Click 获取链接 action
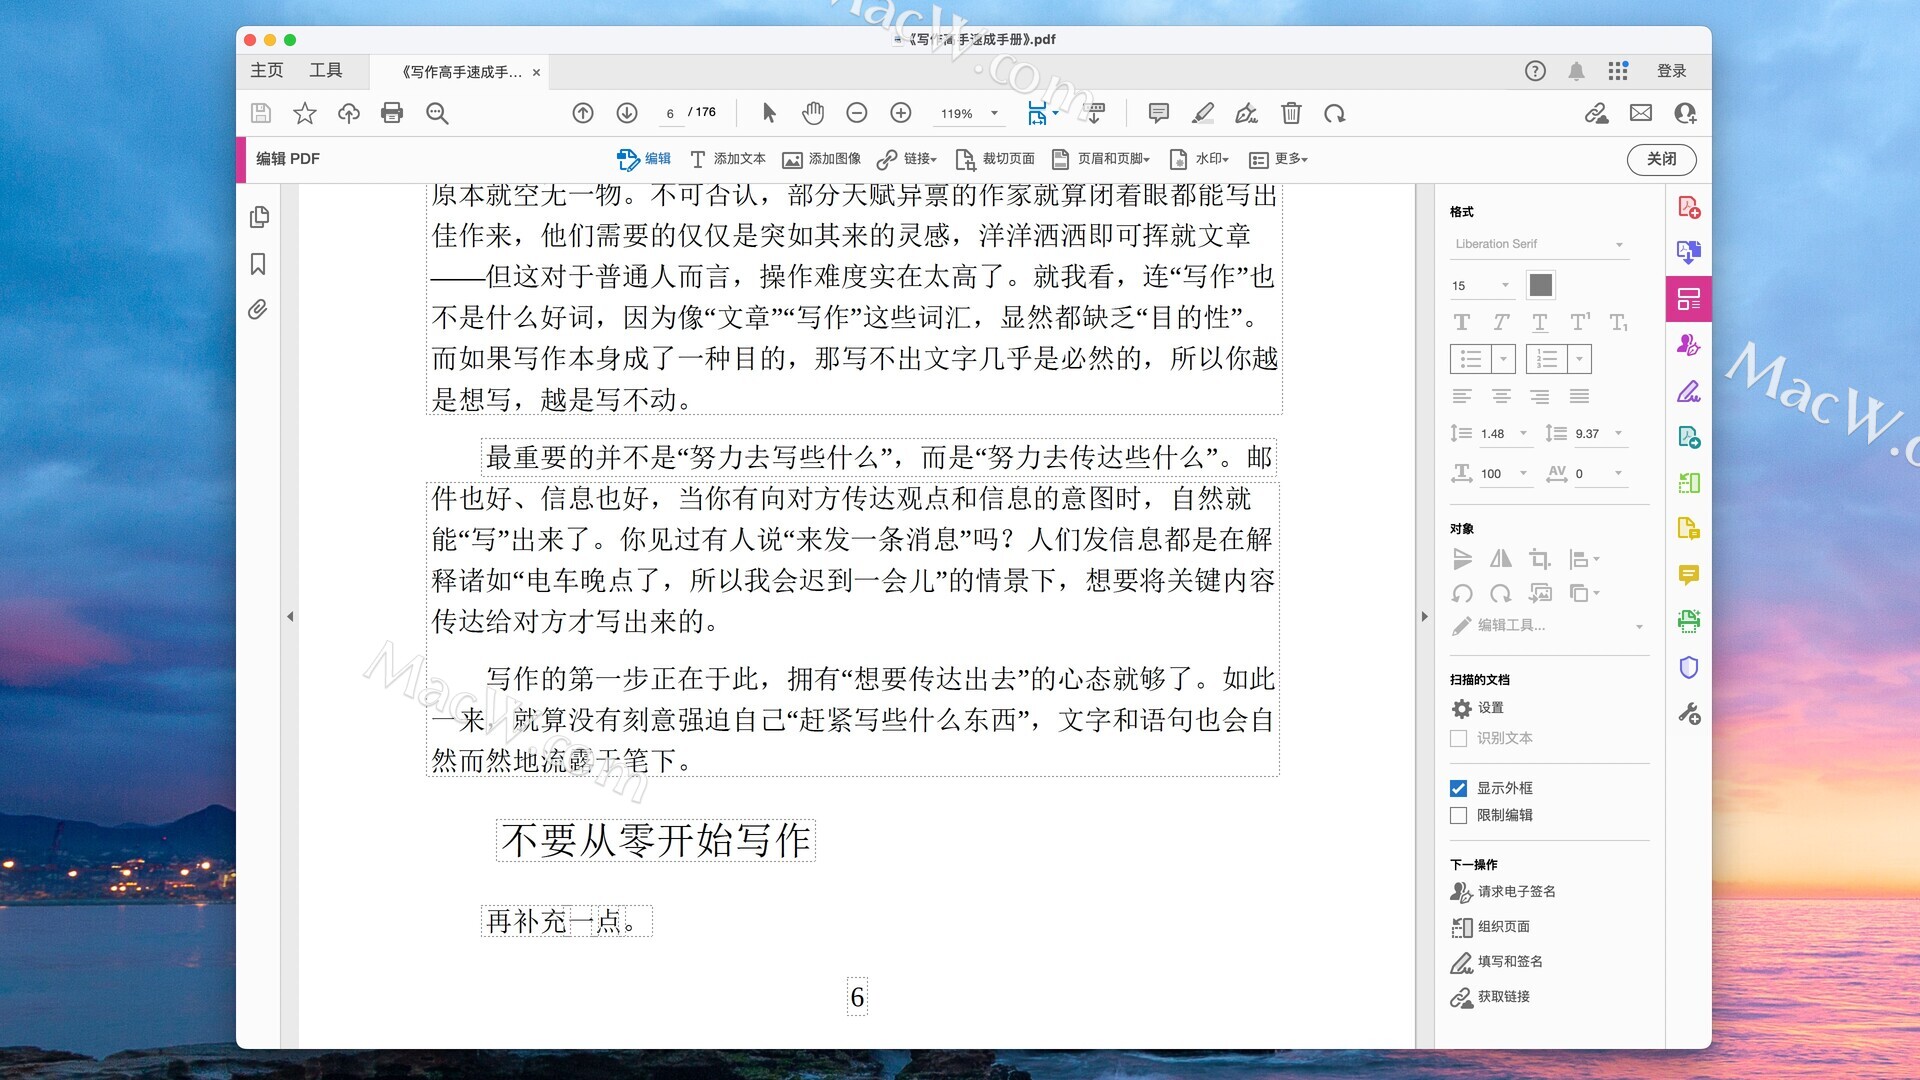 coord(1490,997)
